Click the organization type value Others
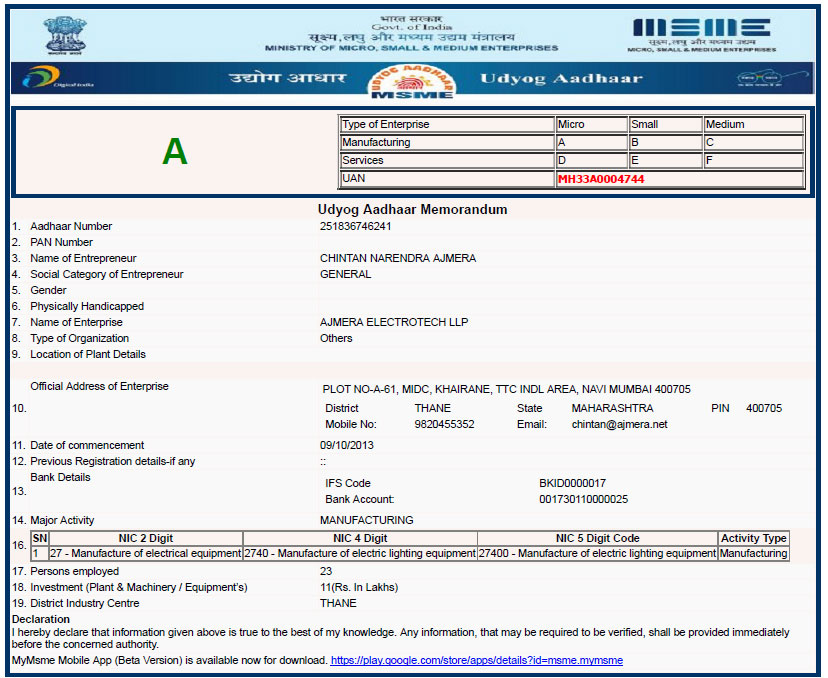The width and height of the screenshot is (828, 678). pos(336,338)
